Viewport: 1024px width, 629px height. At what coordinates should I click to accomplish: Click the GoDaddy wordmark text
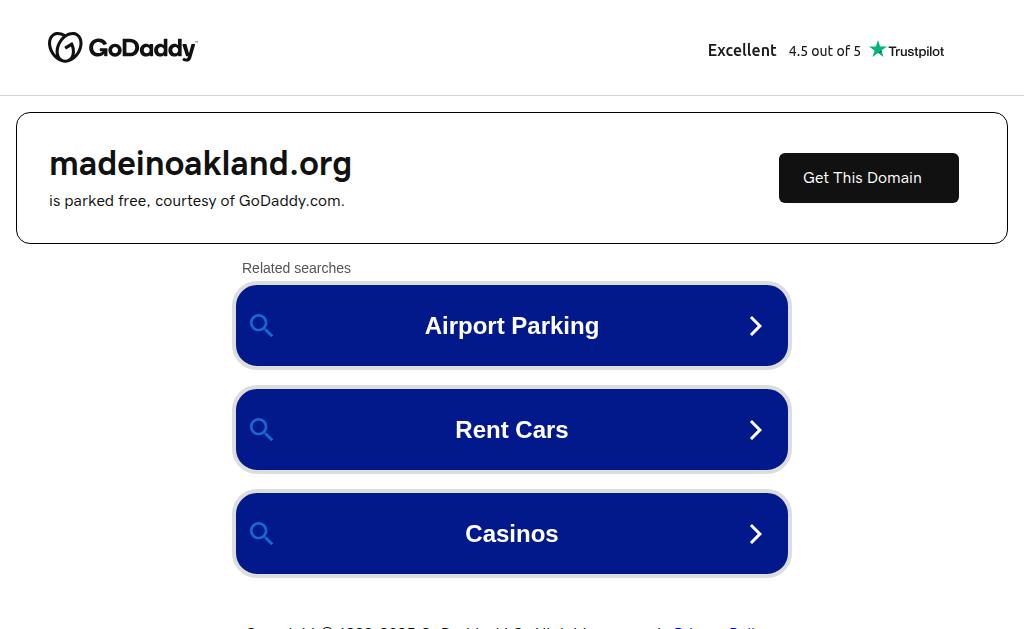[x=142, y=49]
